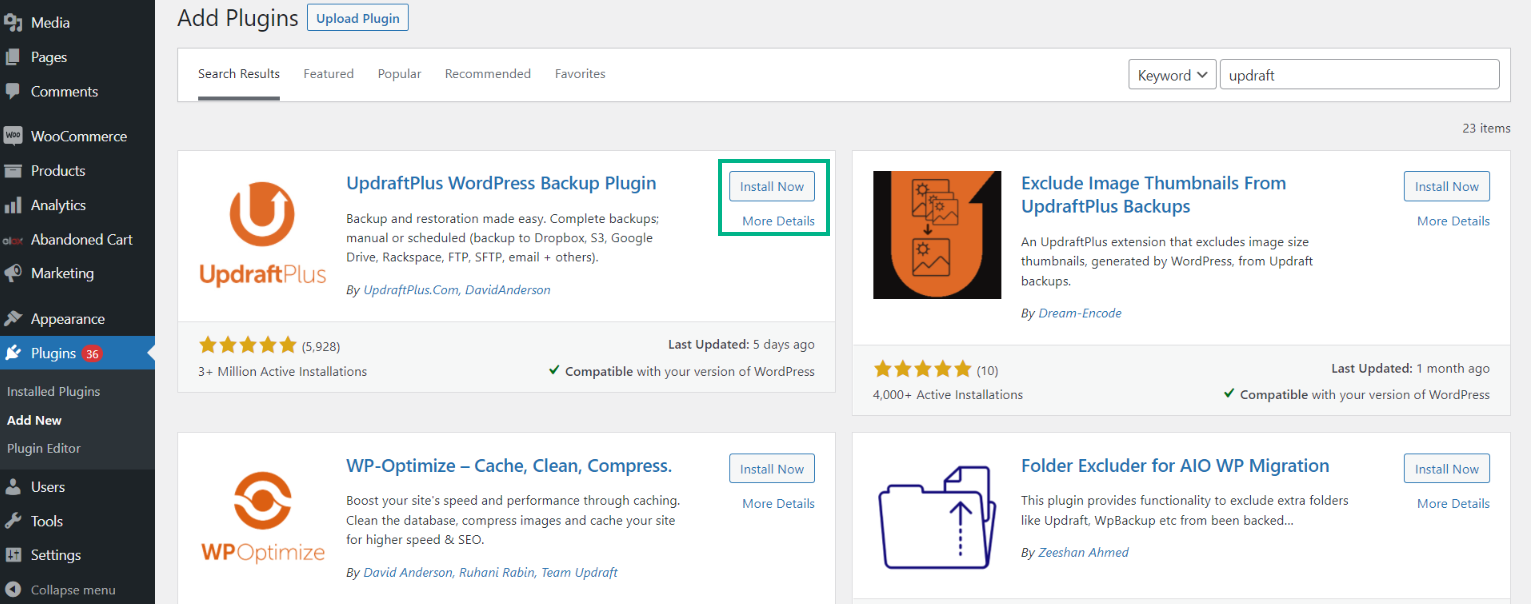Click the Upload Plugin button
1531x604 pixels.
[357, 17]
